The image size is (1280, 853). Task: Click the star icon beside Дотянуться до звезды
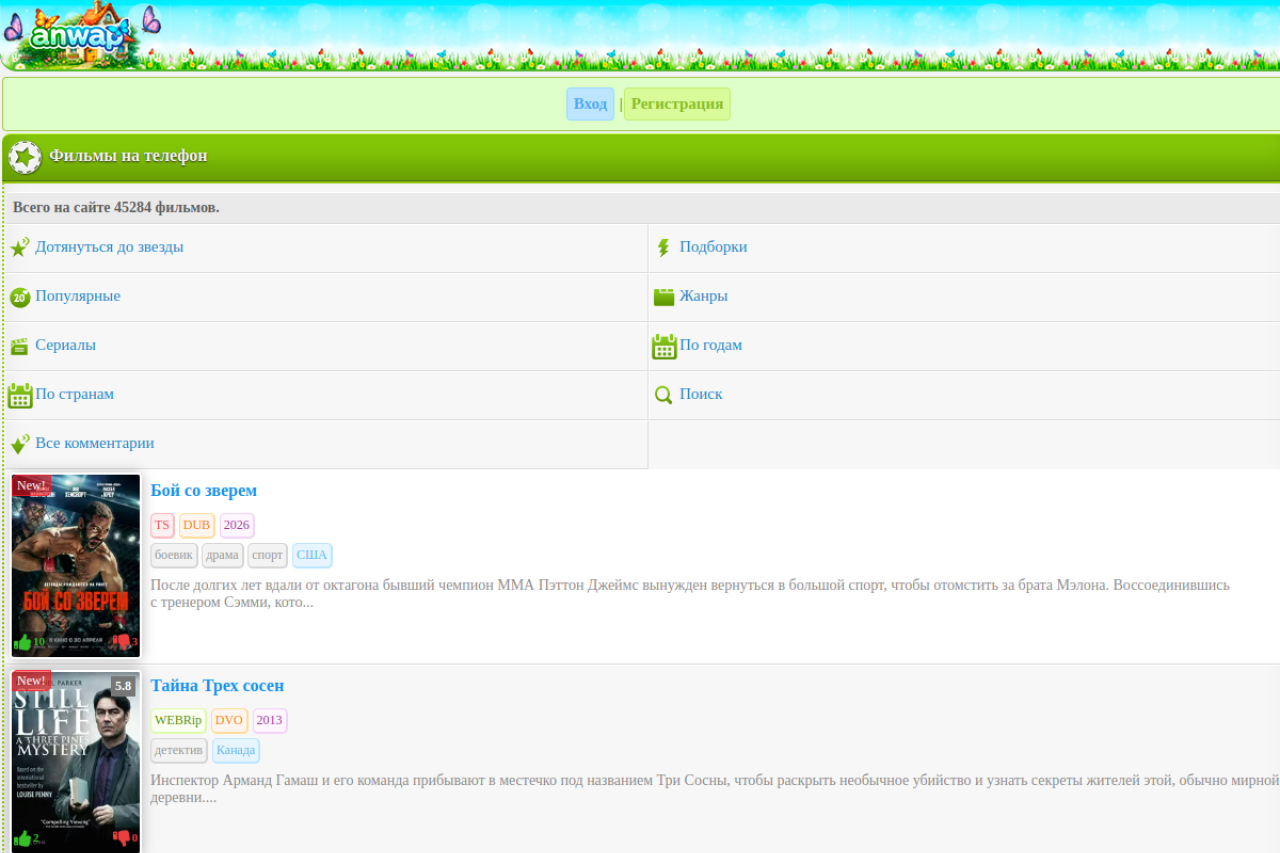pos(19,248)
